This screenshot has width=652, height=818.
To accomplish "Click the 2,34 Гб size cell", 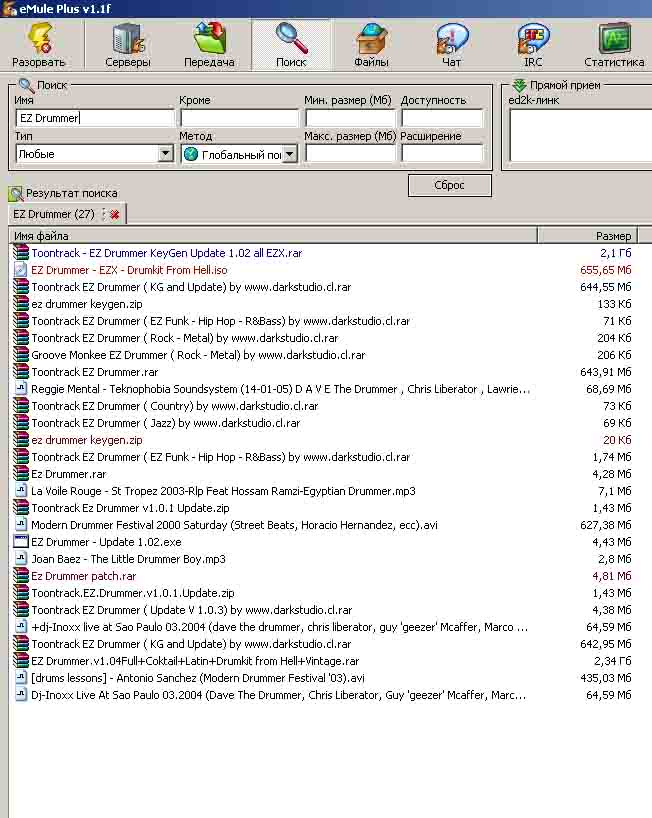I will pos(612,661).
